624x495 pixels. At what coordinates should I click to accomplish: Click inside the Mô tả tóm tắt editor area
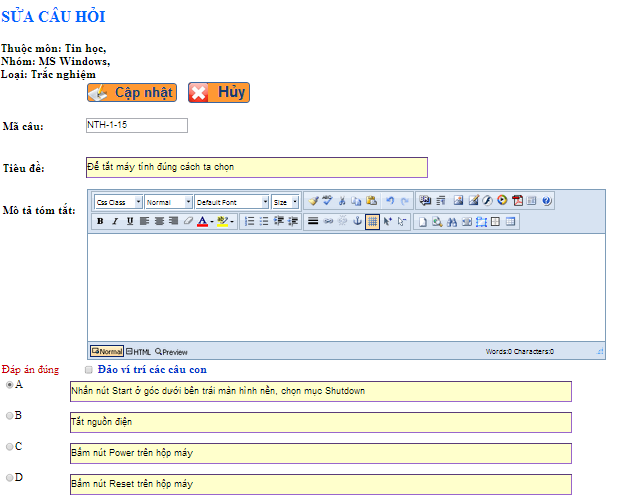coord(346,287)
